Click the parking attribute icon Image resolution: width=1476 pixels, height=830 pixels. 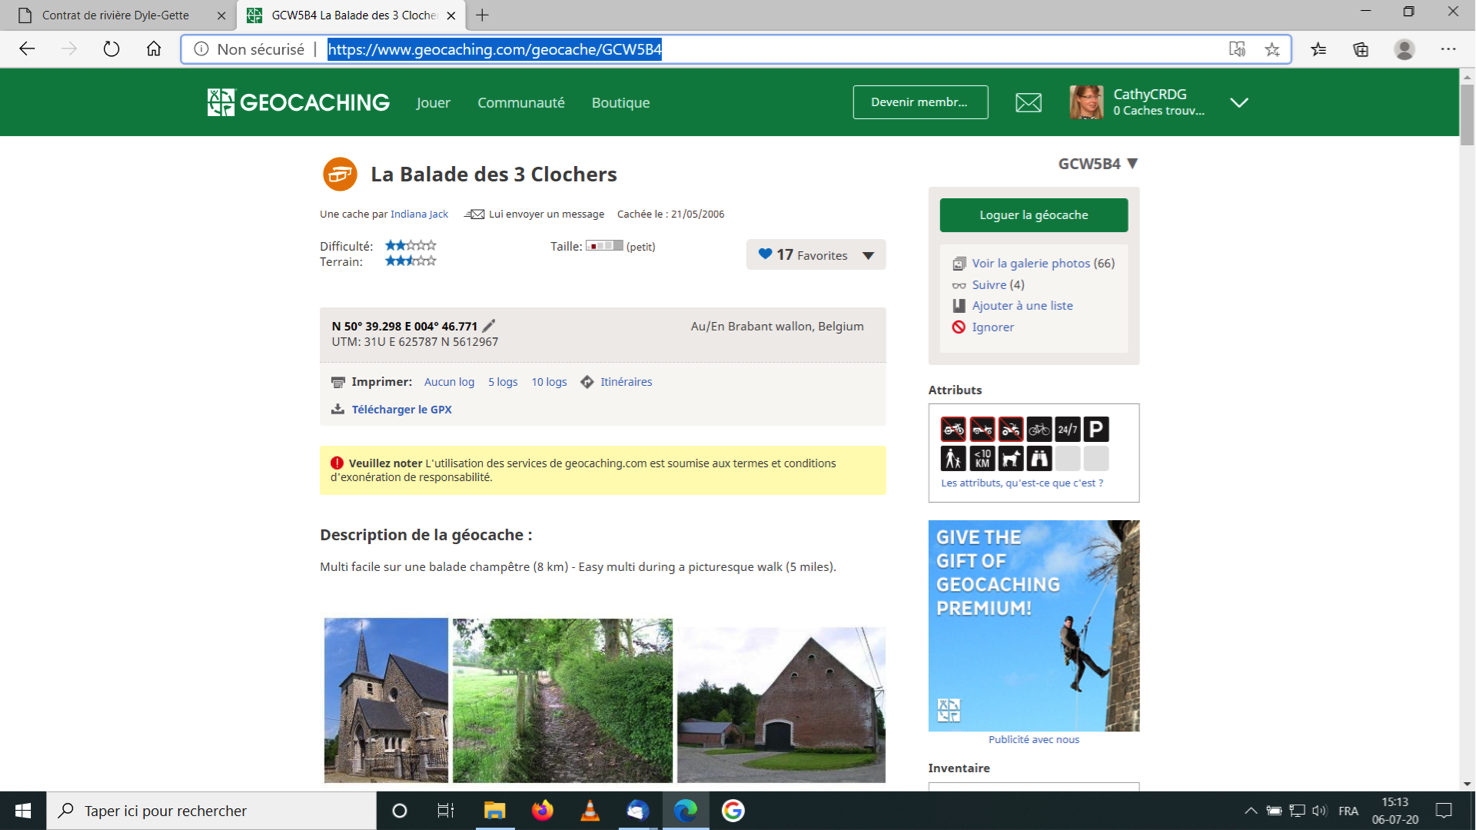coord(1096,429)
